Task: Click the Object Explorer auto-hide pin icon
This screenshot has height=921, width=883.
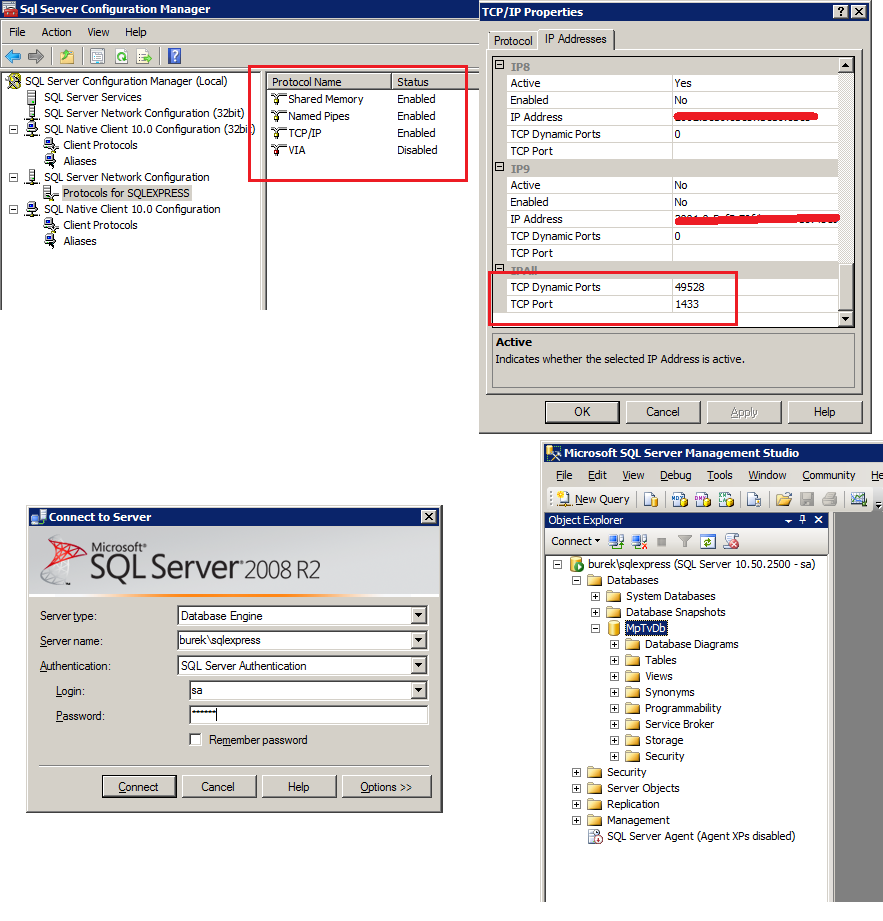Action: (x=803, y=520)
